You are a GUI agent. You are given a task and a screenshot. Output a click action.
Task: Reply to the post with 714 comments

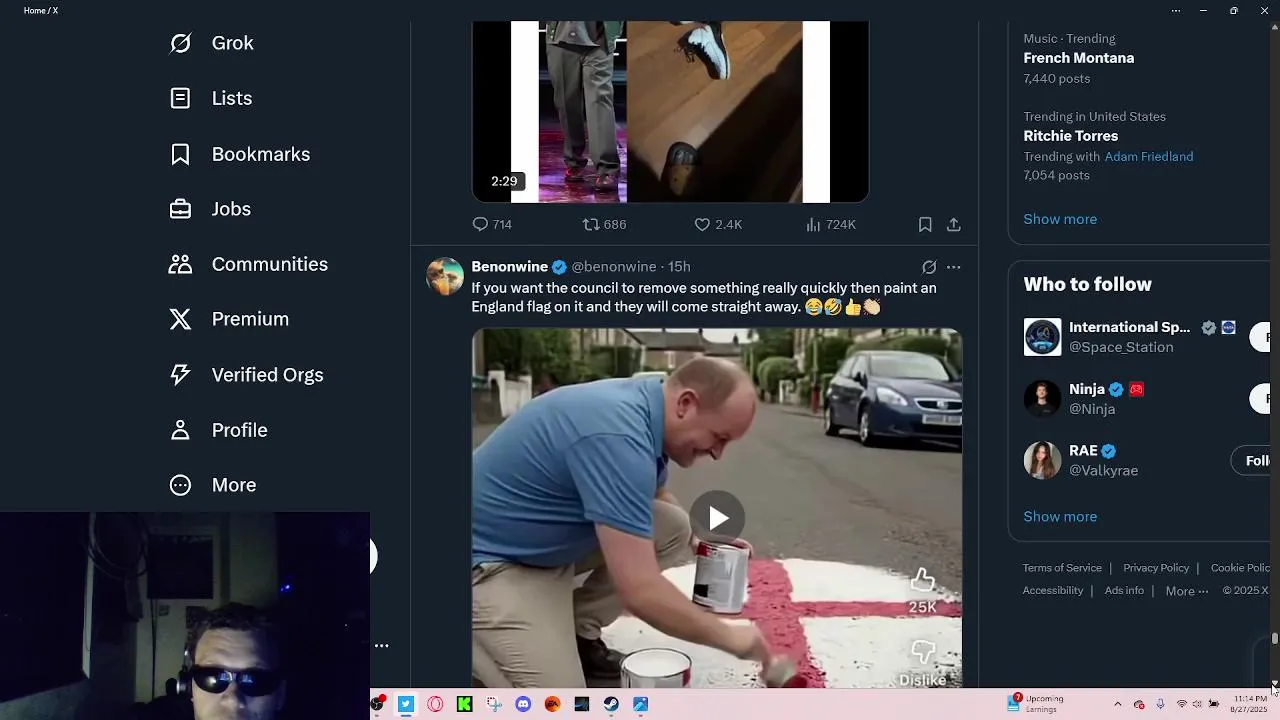[492, 225]
